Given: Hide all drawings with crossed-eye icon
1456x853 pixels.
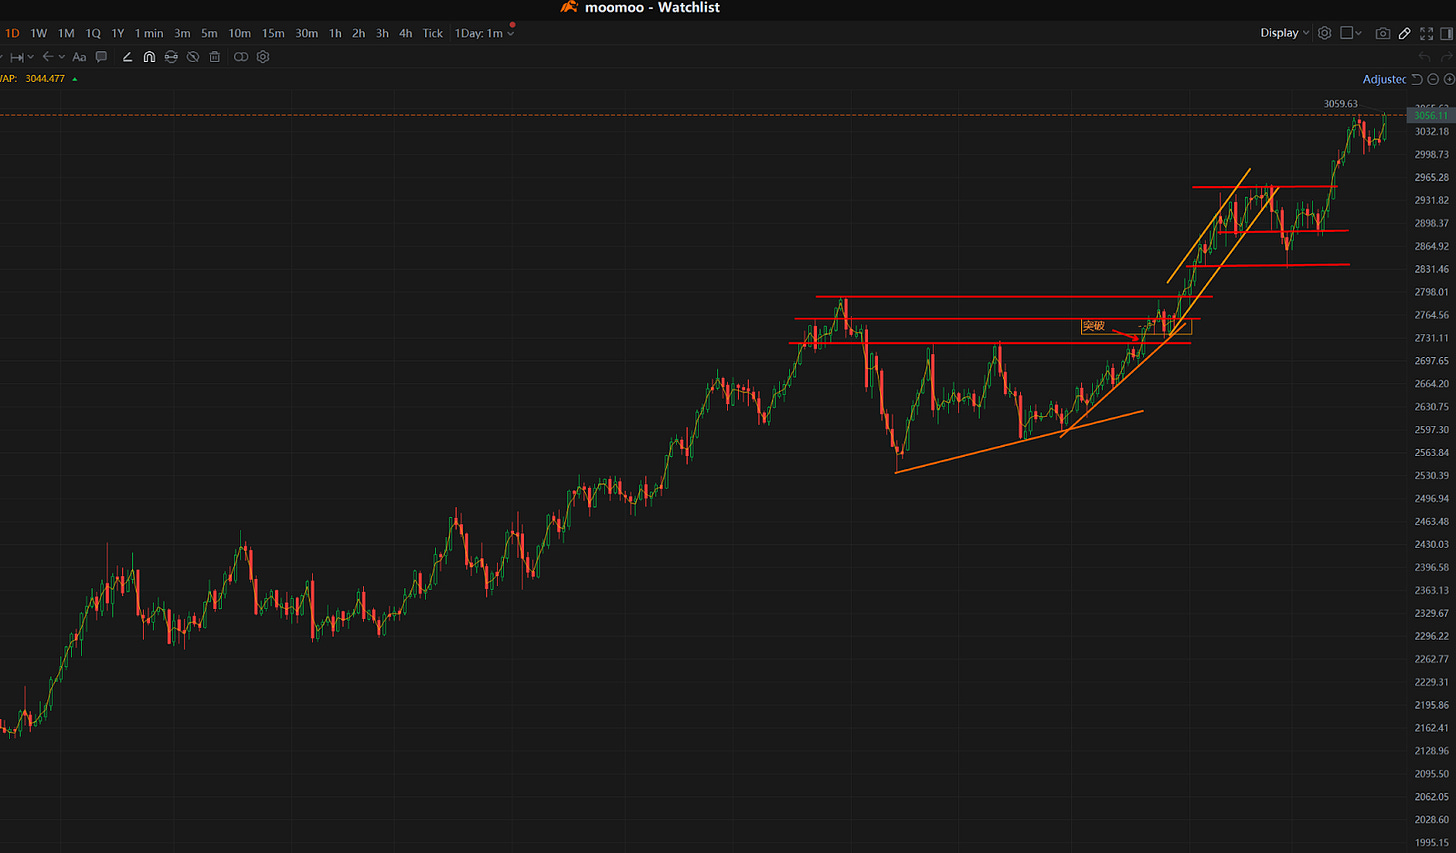Looking at the screenshot, I should [193, 57].
